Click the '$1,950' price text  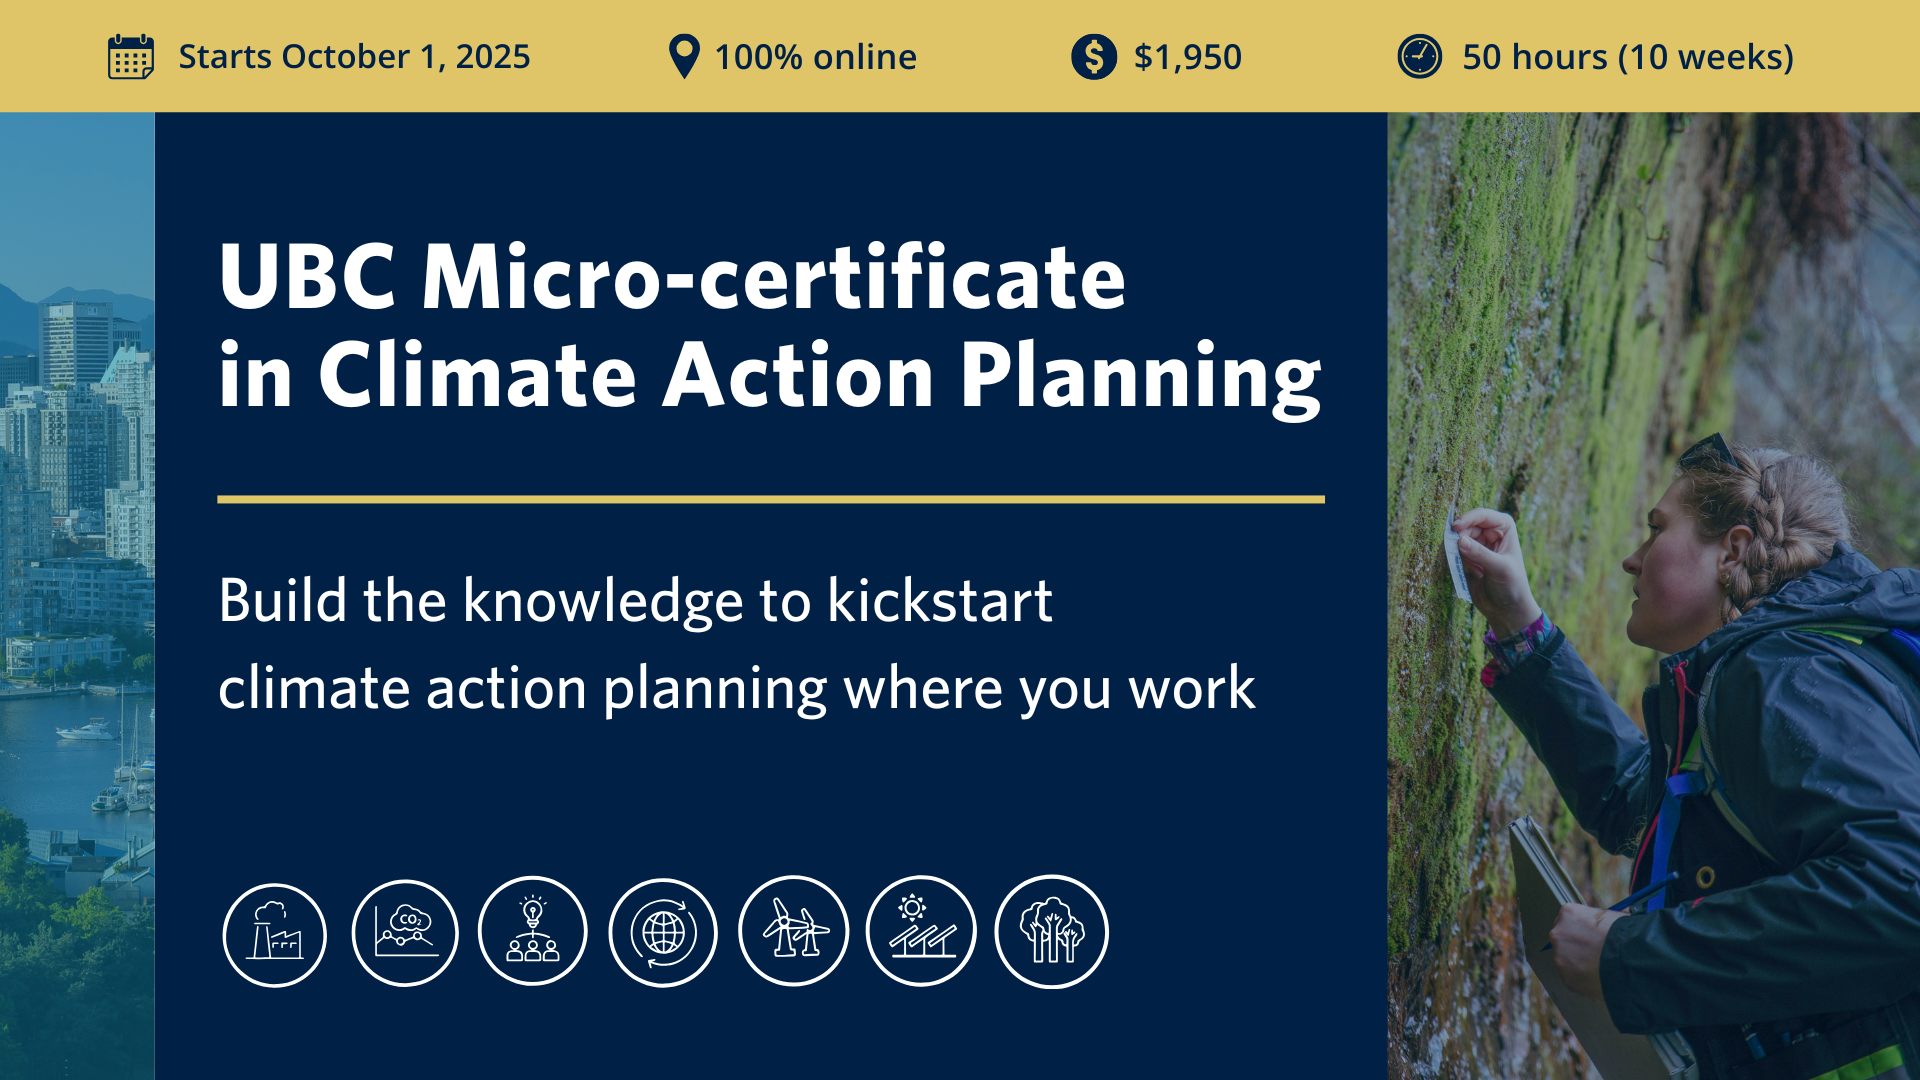pyautogui.click(x=1188, y=57)
